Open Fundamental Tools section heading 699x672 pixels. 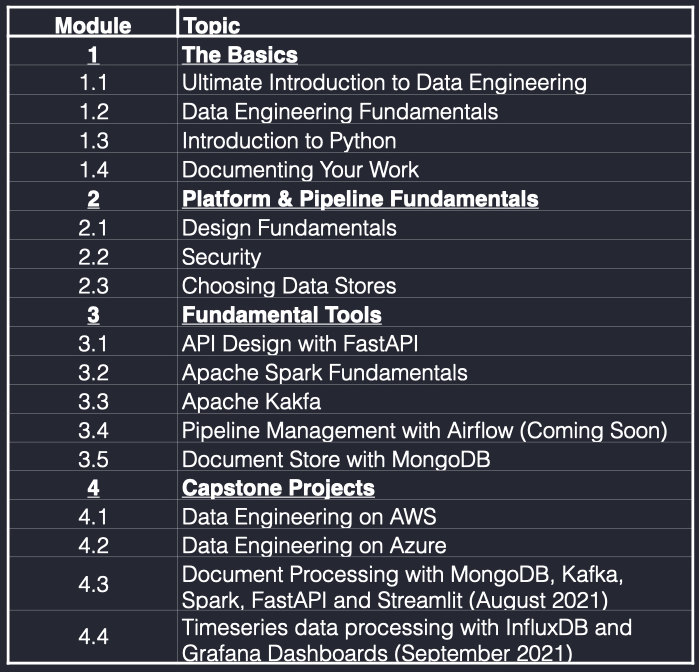282,315
